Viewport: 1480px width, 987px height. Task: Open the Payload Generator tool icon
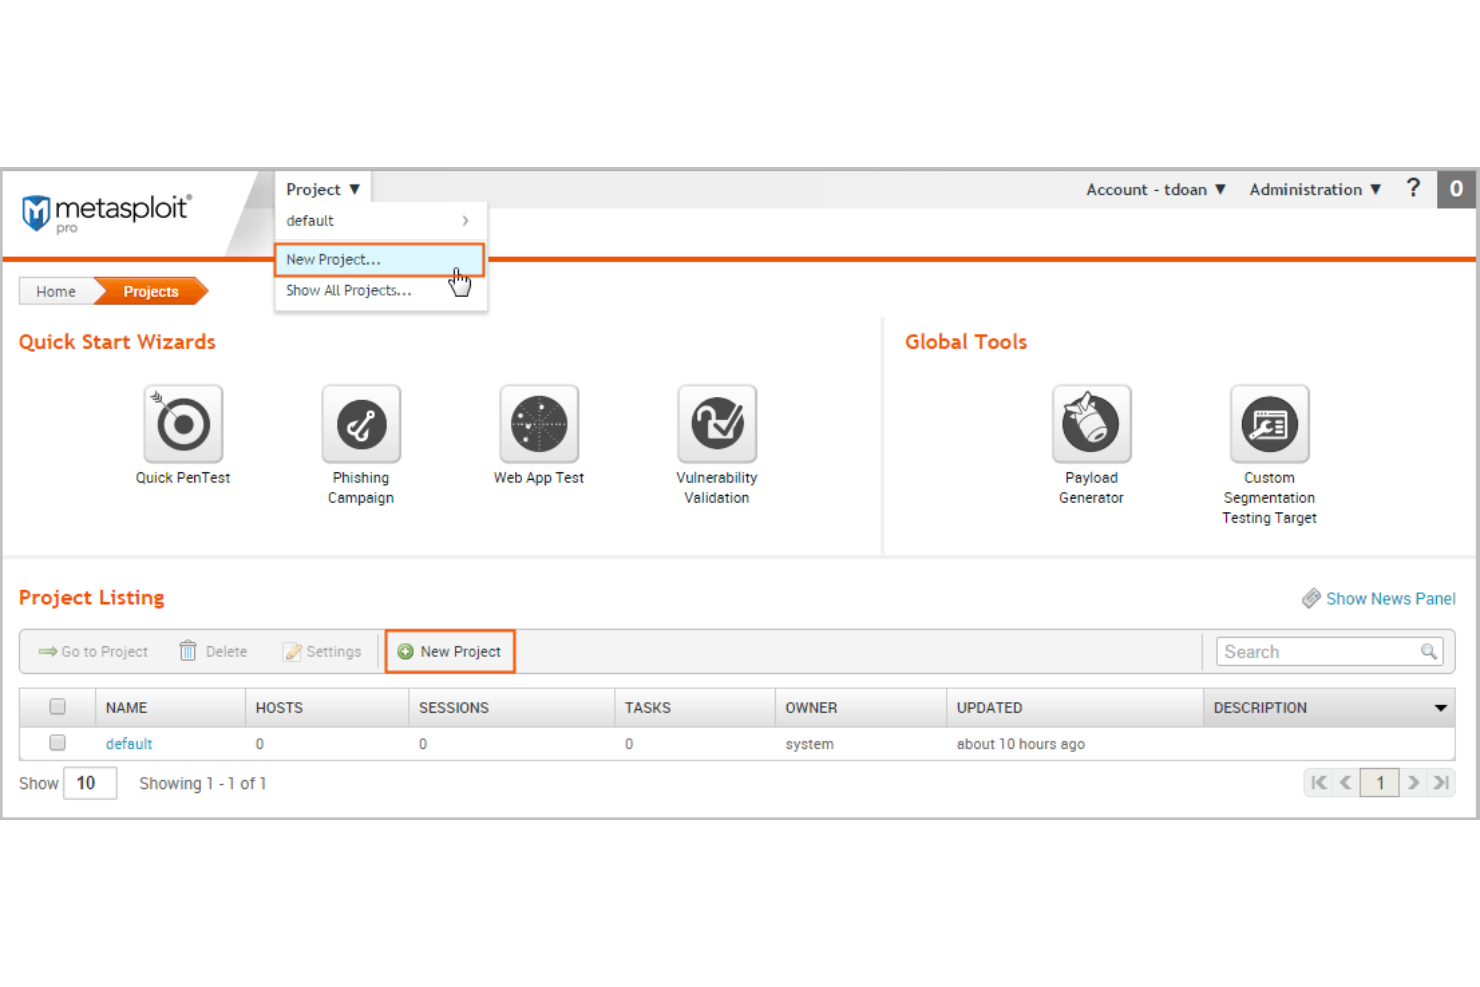click(x=1091, y=423)
